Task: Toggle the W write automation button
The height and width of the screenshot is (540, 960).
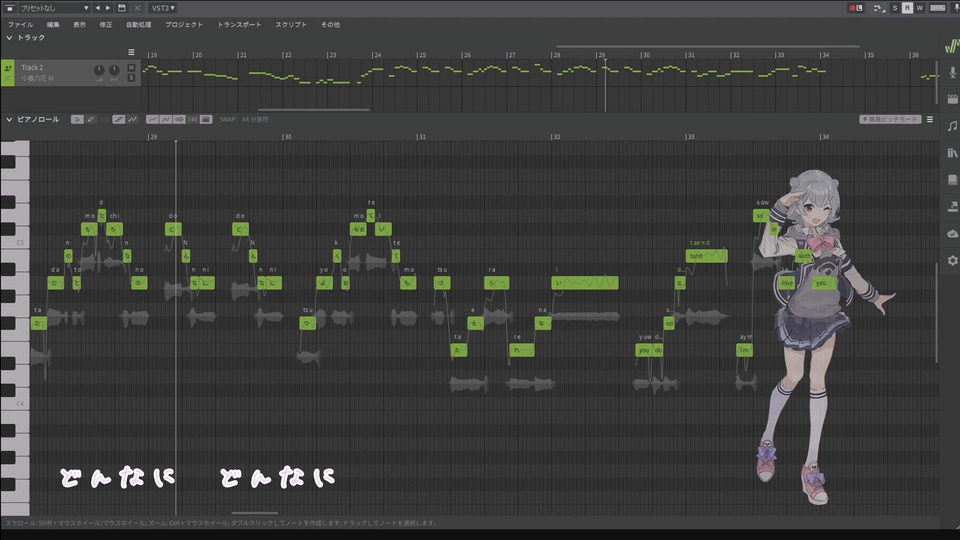Action: click(x=919, y=8)
